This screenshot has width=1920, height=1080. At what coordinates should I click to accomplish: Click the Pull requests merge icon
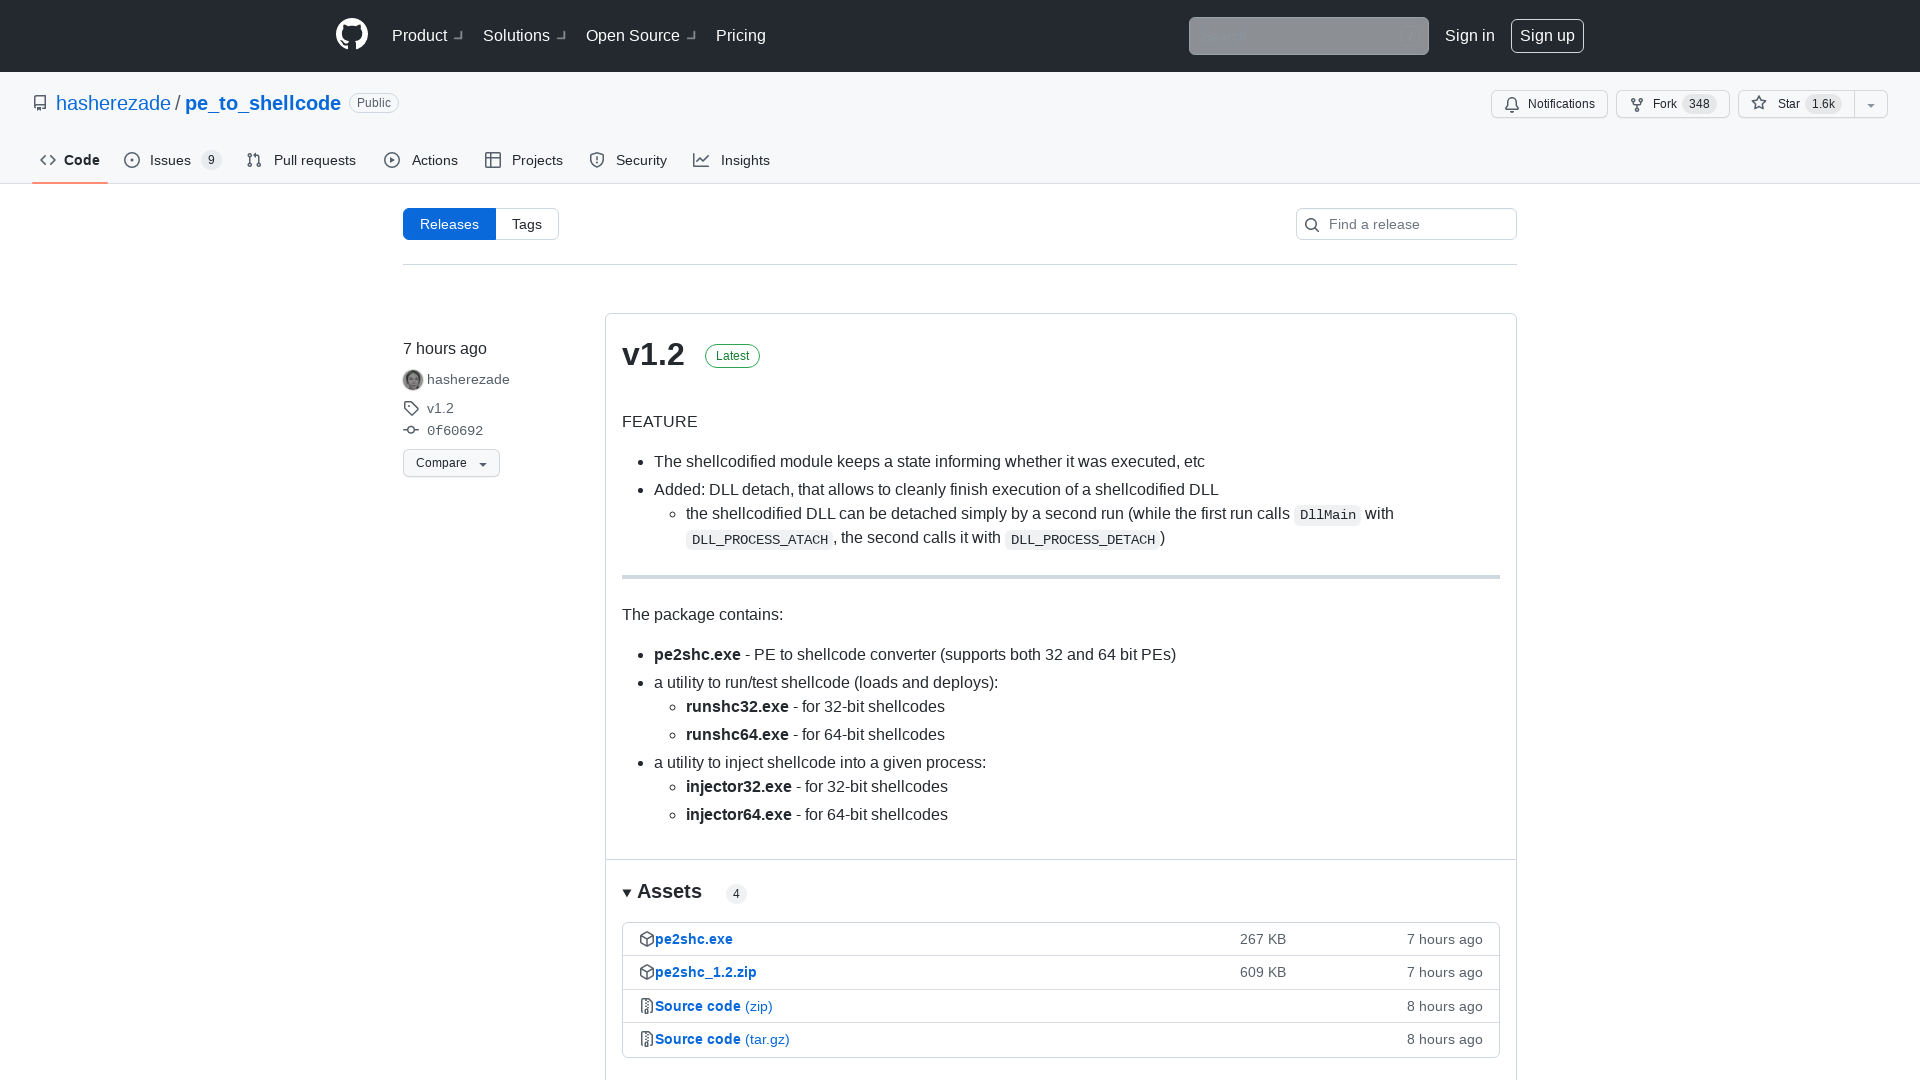click(x=254, y=160)
